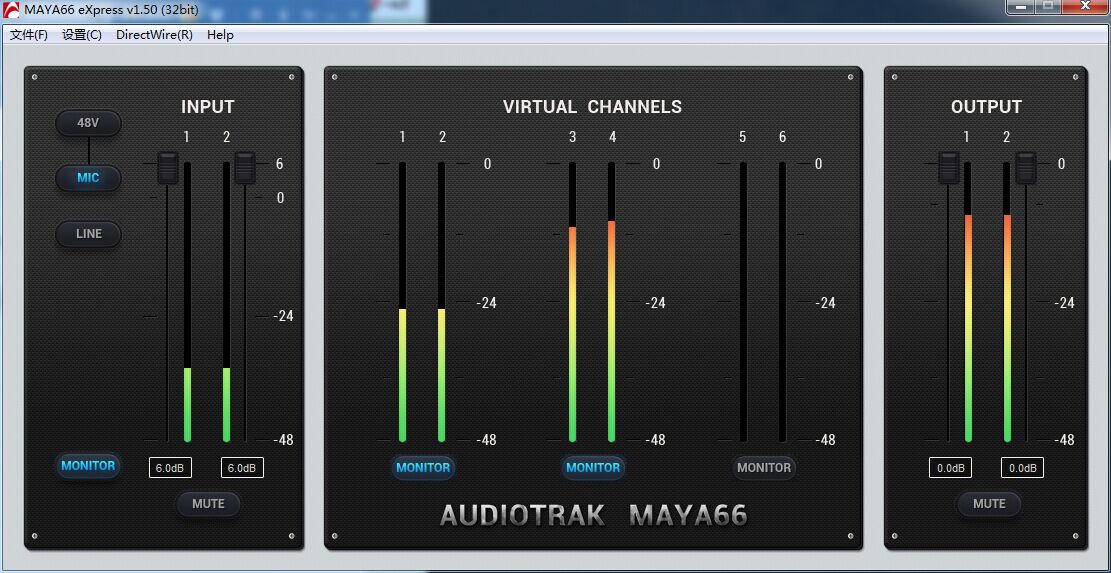Click Input channel 1 6.0dB value box

[x=170, y=467]
